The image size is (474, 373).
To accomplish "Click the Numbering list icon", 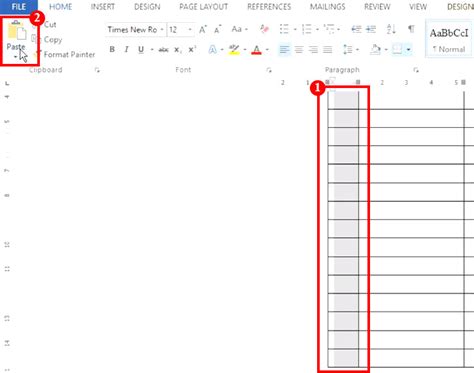I will (x=307, y=29).
